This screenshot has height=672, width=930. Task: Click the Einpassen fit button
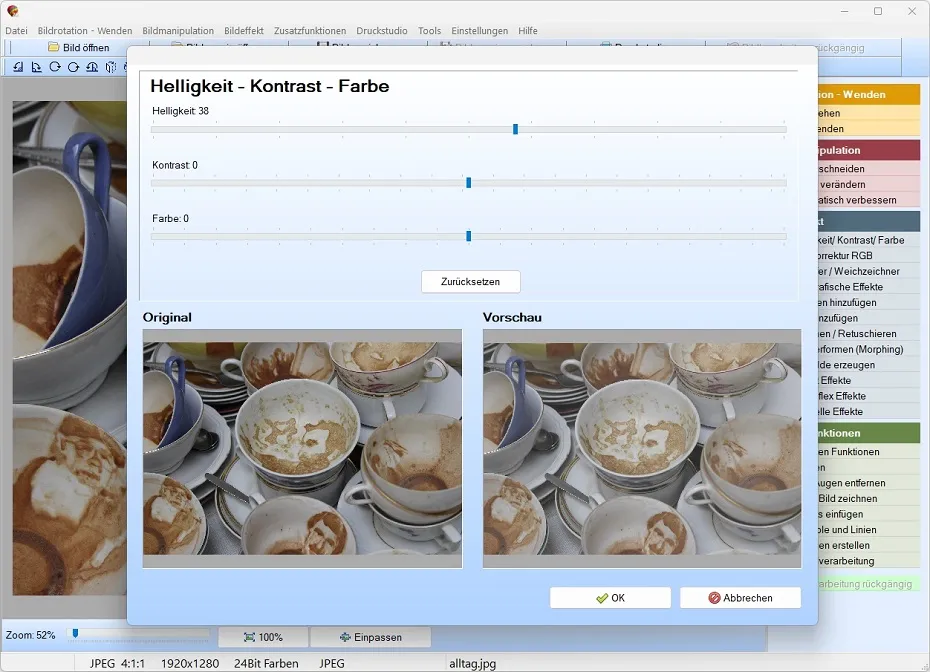(x=371, y=637)
